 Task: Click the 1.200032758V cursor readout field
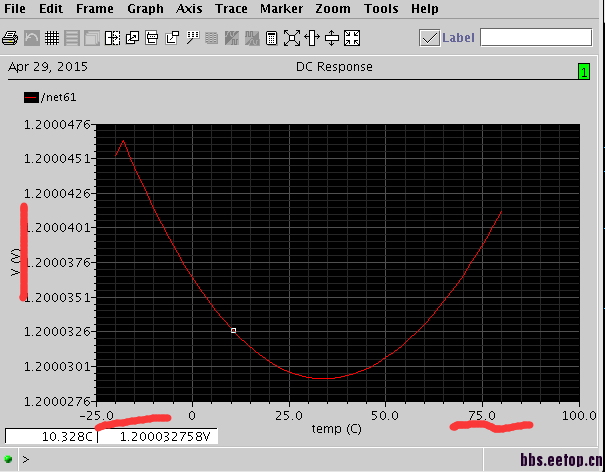158,436
